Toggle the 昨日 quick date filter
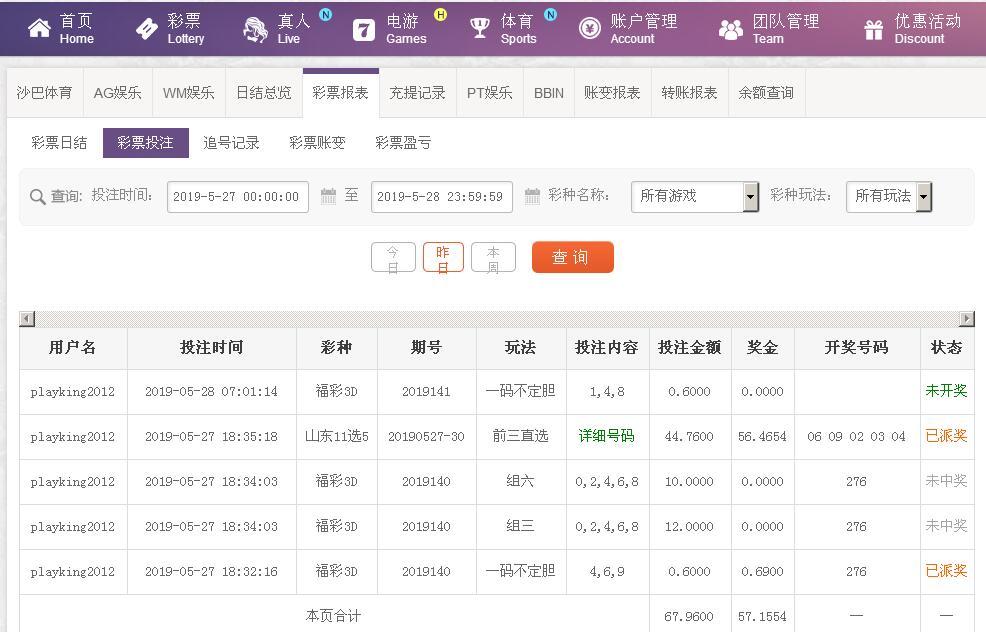Screen dimensions: 986x632 tap(443, 257)
